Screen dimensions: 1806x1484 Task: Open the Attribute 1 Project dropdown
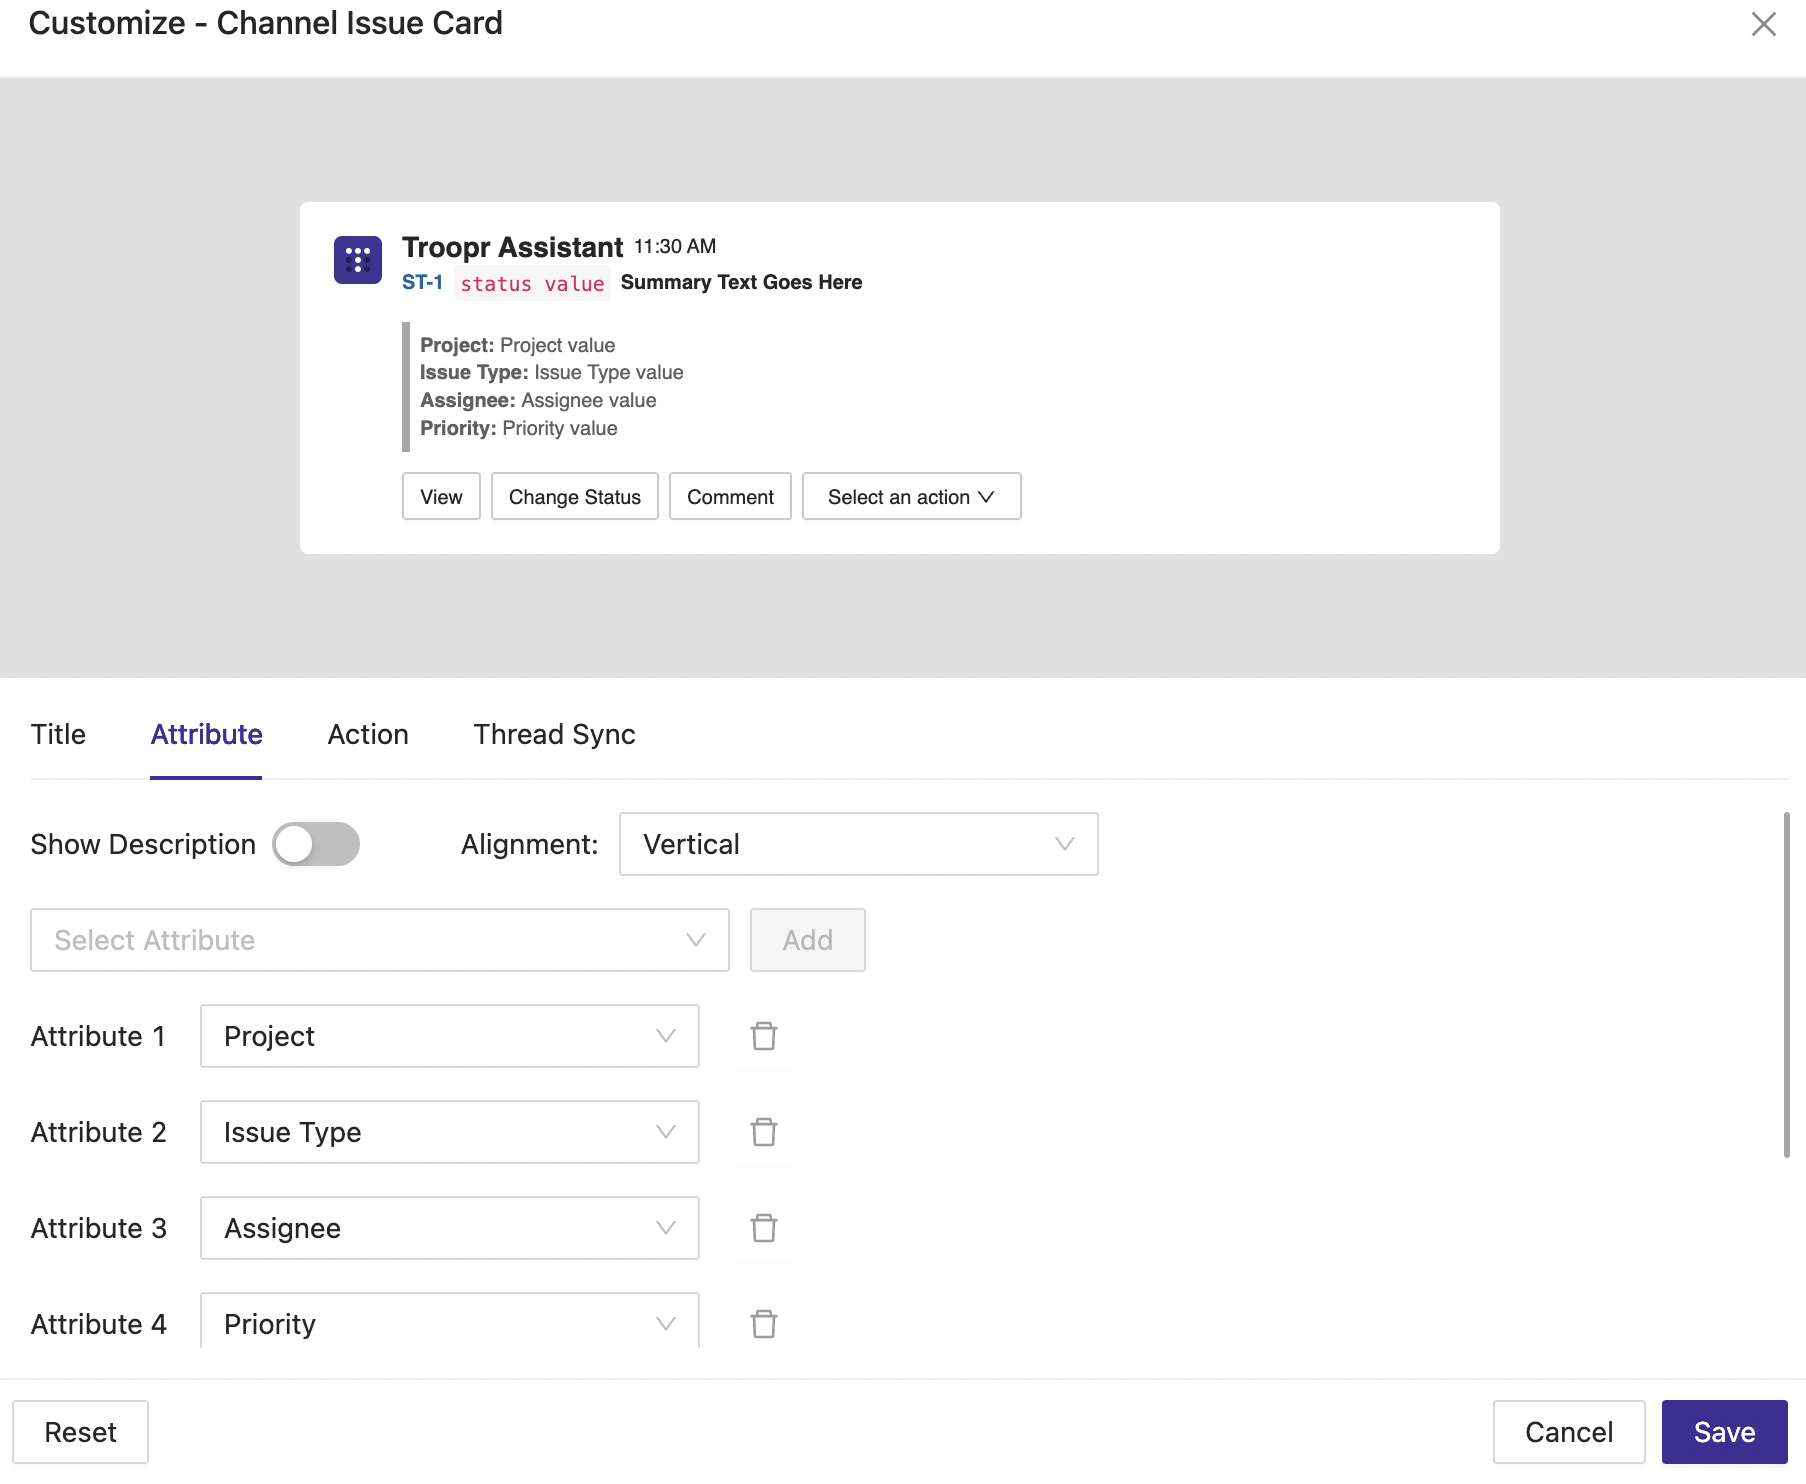coord(450,1036)
